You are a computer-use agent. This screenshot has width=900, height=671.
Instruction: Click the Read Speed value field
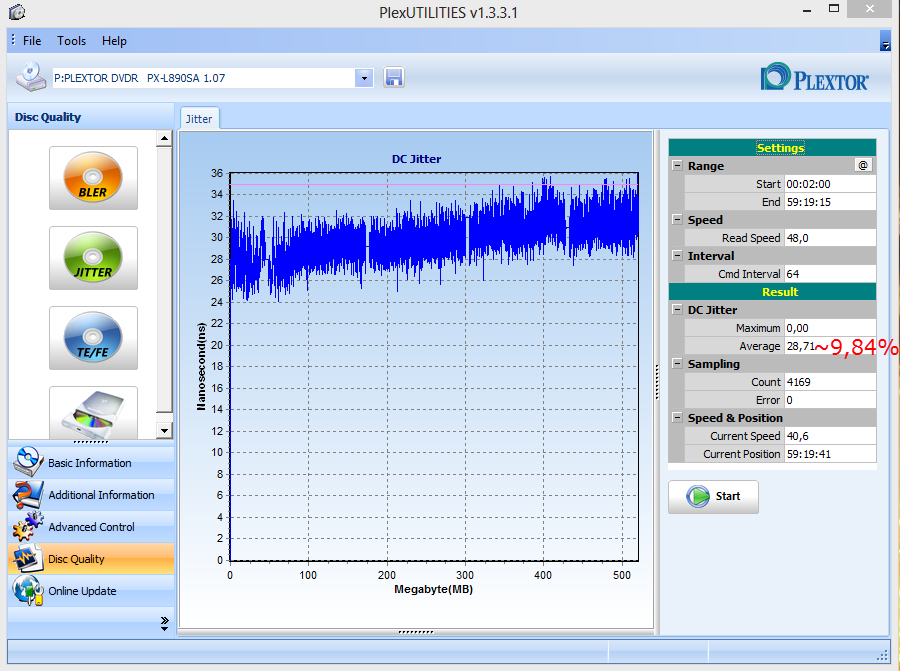click(x=830, y=238)
